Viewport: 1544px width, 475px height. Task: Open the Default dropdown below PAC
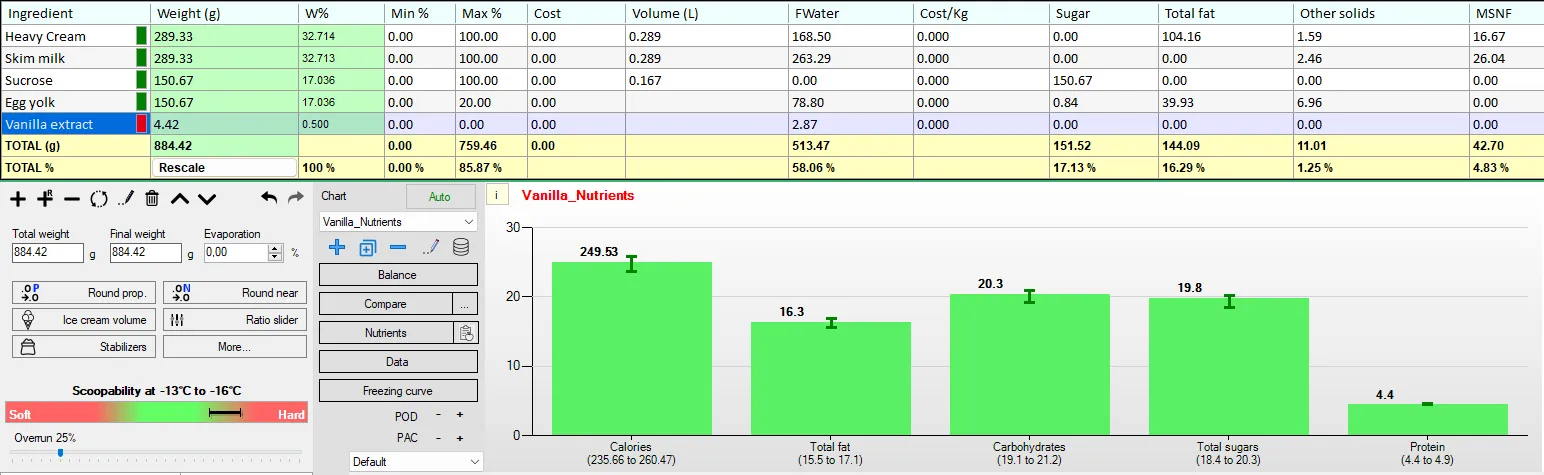pos(416,462)
